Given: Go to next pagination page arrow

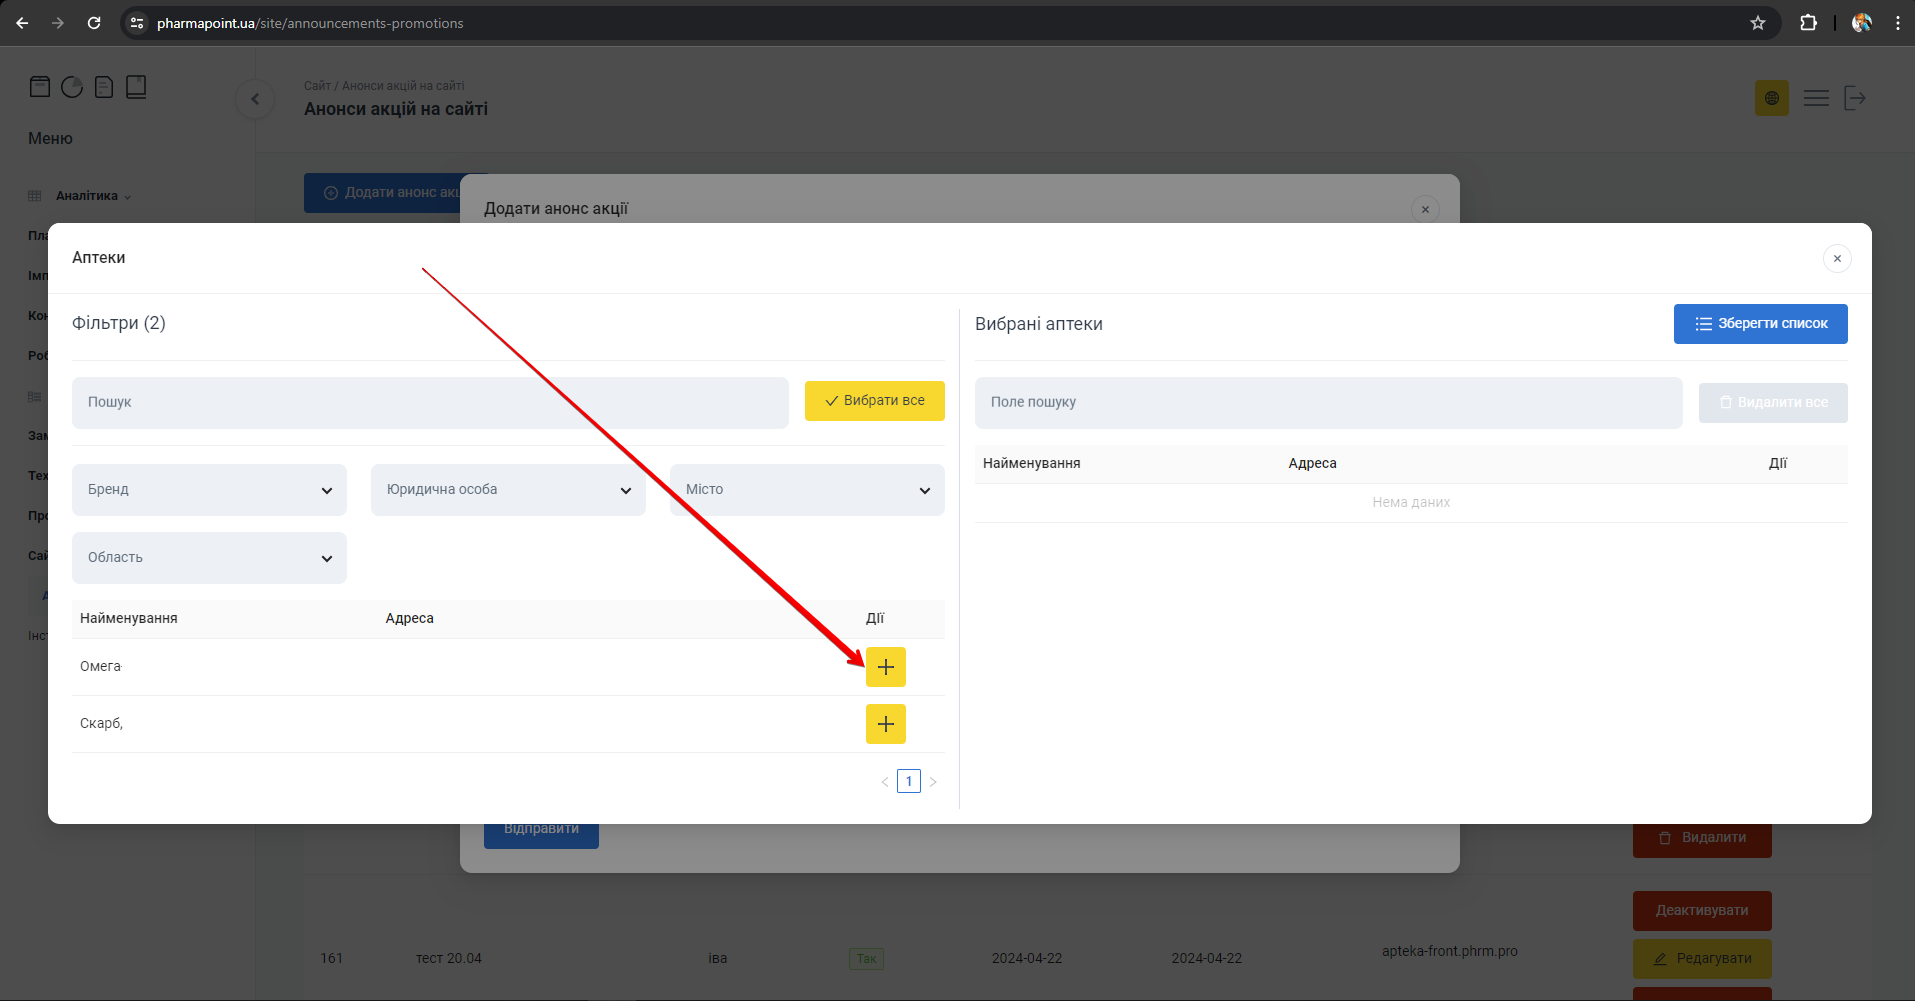Looking at the screenshot, I should click(x=933, y=782).
